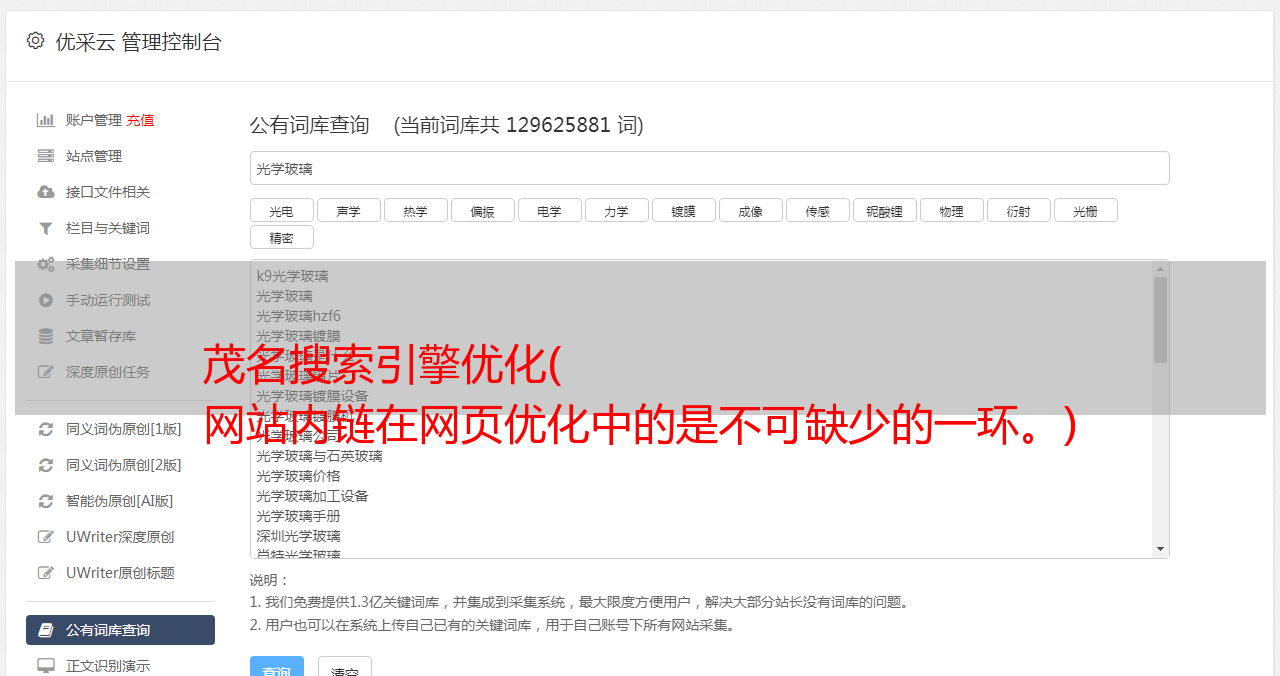The height and width of the screenshot is (676, 1280).
Task: Click the 清空 button
Action: coord(345,667)
